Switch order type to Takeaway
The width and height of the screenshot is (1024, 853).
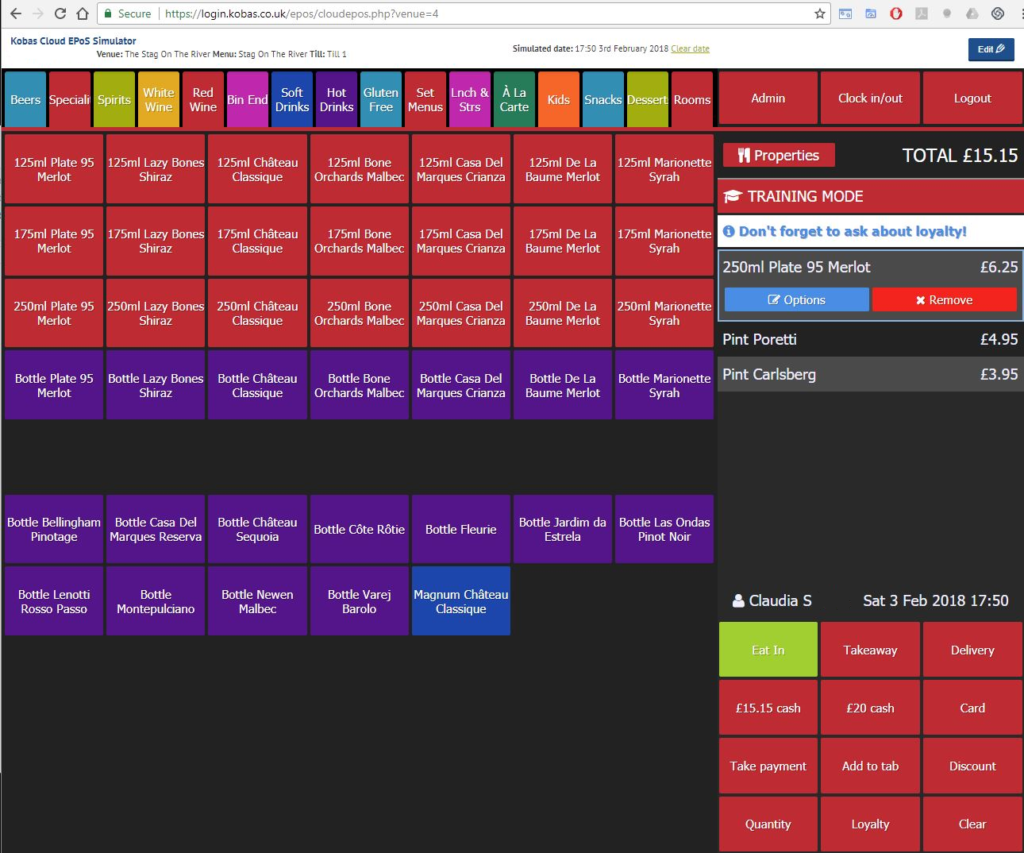point(870,649)
